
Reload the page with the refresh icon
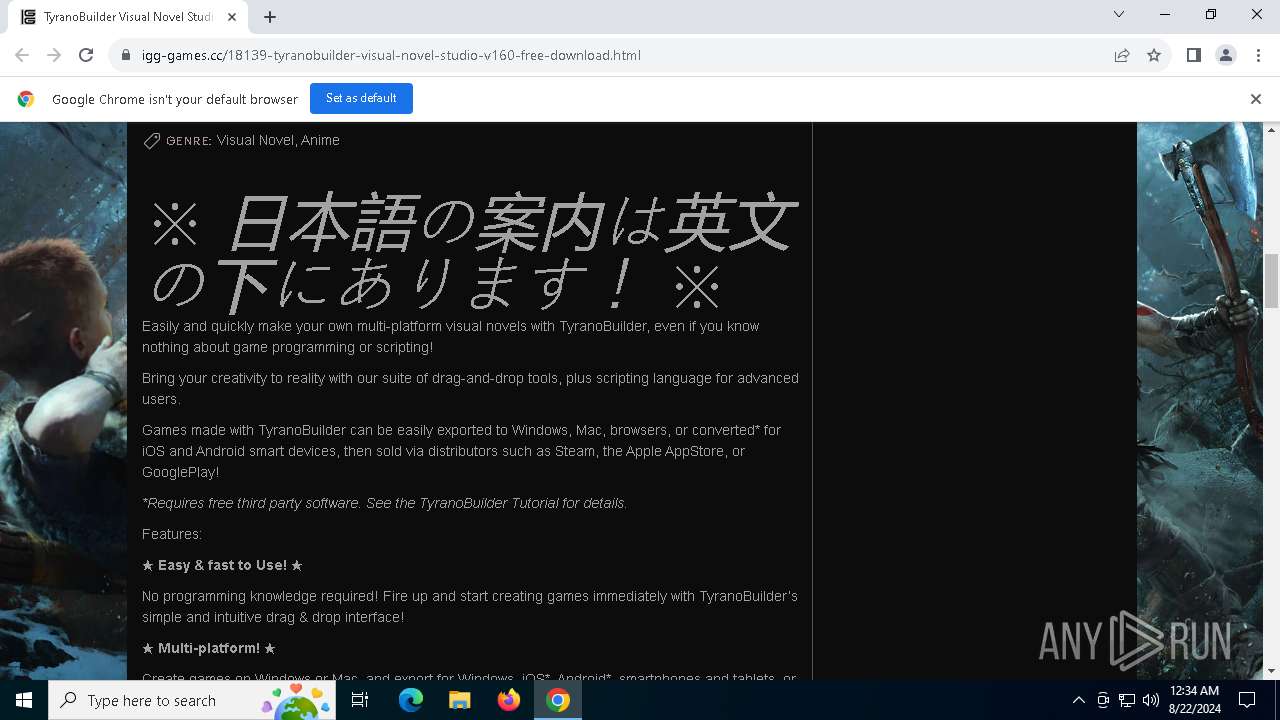86,55
